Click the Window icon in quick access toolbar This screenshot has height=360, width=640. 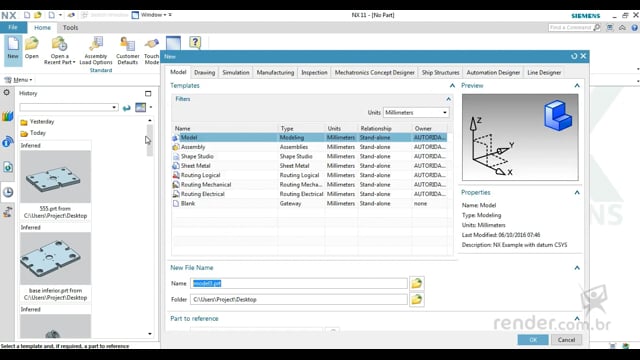136,15
